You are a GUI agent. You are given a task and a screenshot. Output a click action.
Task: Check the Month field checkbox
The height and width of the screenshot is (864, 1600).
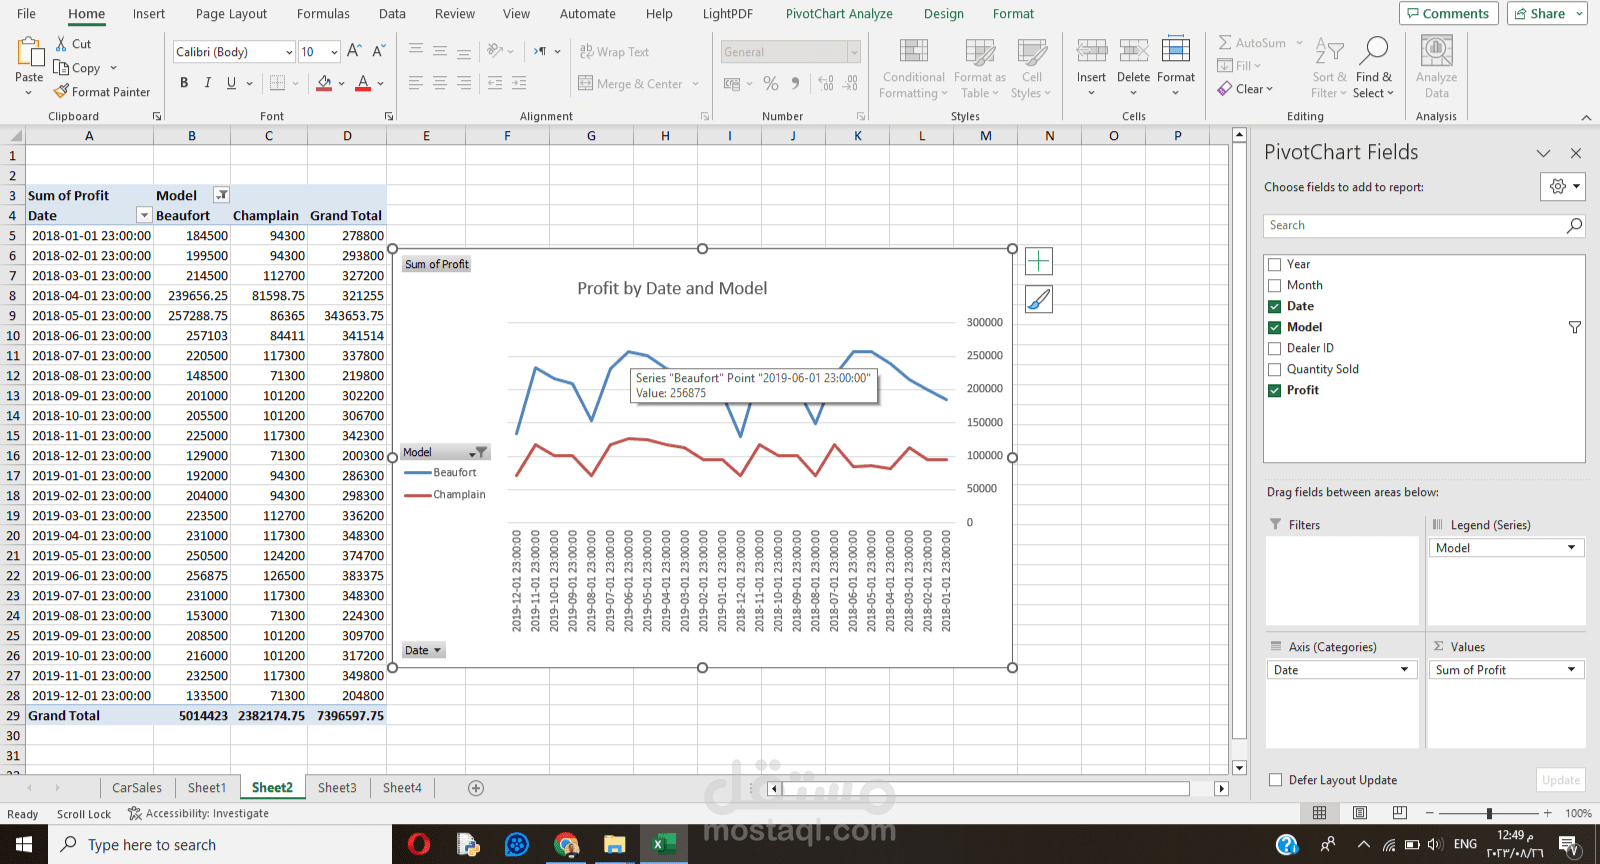pos(1275,286)
